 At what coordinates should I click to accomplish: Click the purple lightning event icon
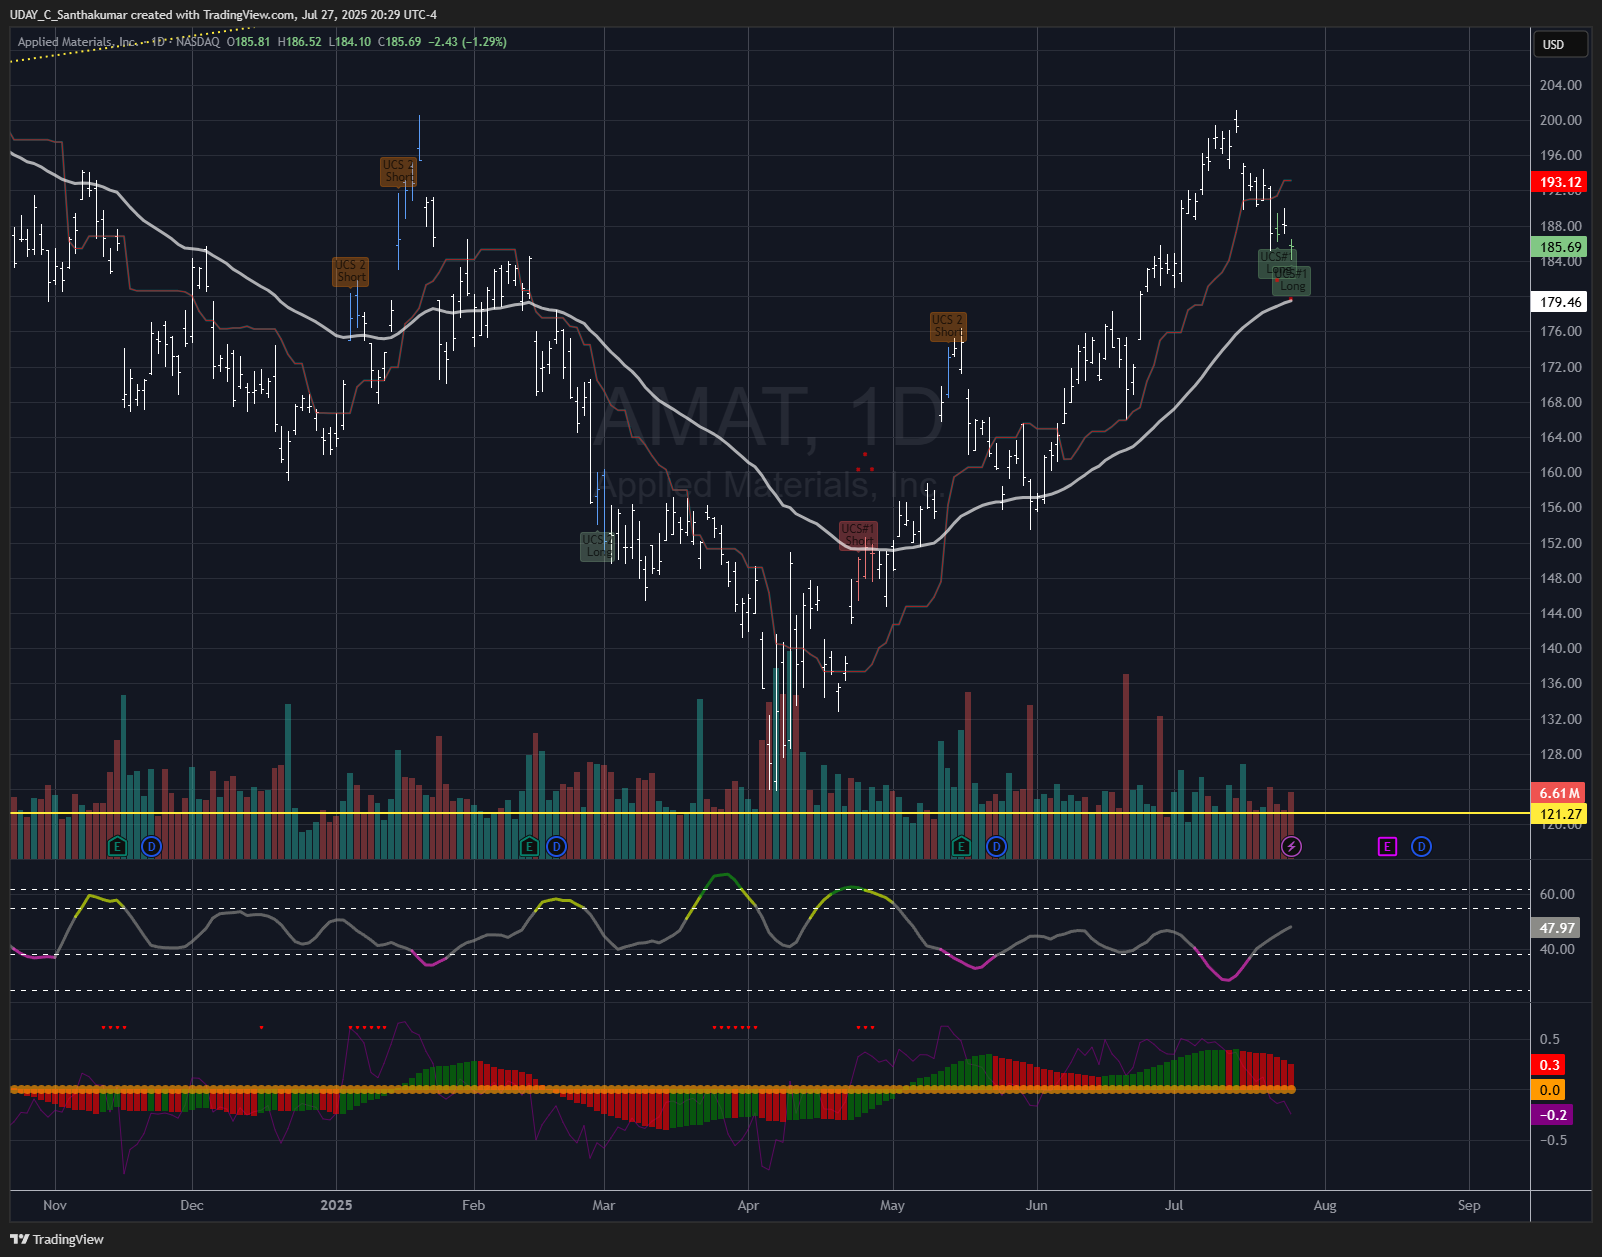pos(1291,847)
